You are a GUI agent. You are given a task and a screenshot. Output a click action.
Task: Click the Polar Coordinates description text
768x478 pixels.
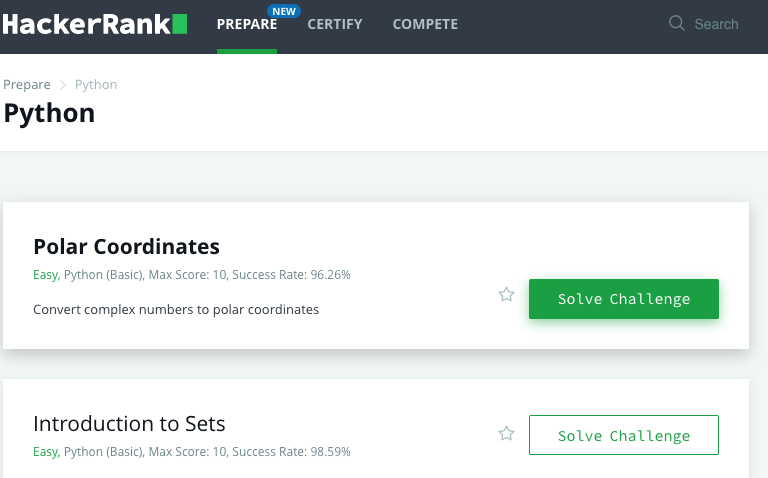176,309
